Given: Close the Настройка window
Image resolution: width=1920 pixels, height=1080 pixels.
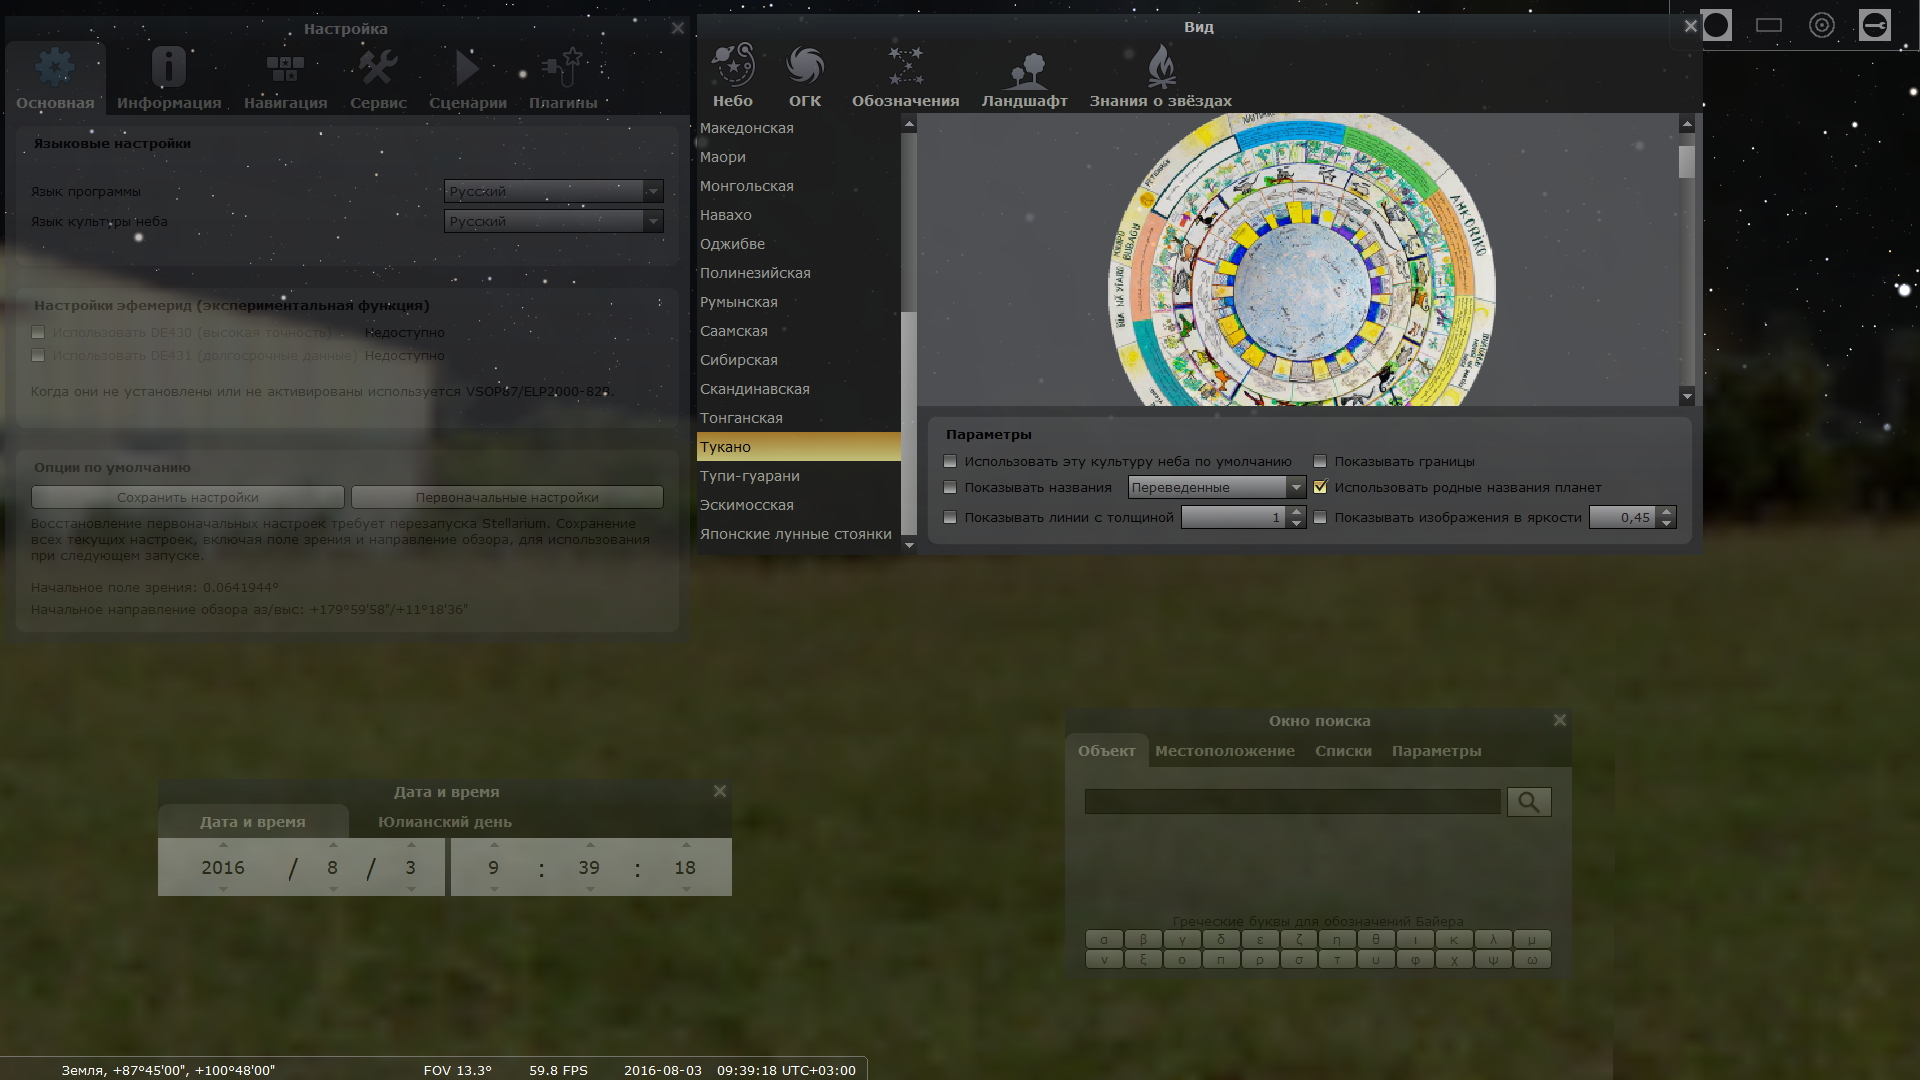Looking at the screenshot, I should pos(678,28).
